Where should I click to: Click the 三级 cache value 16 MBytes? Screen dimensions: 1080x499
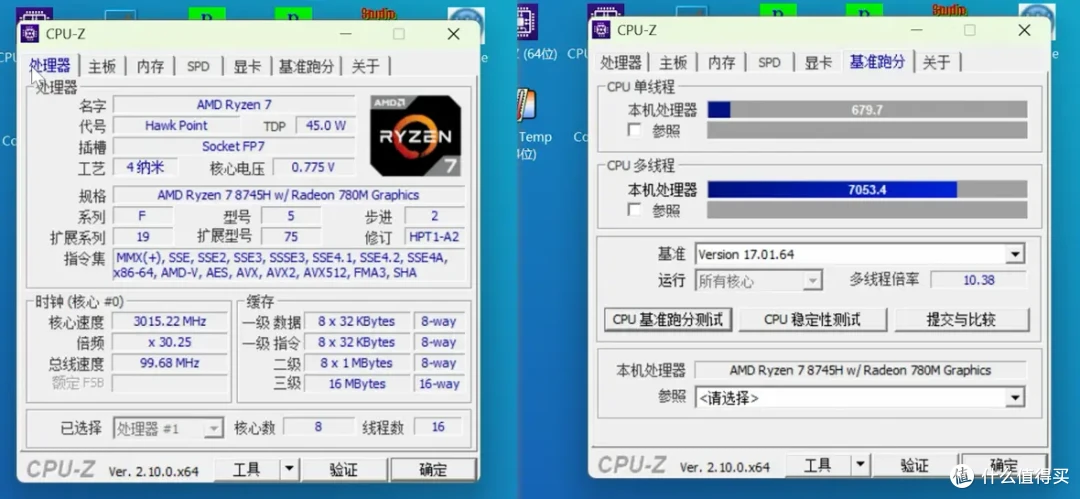tap(357, 384)
